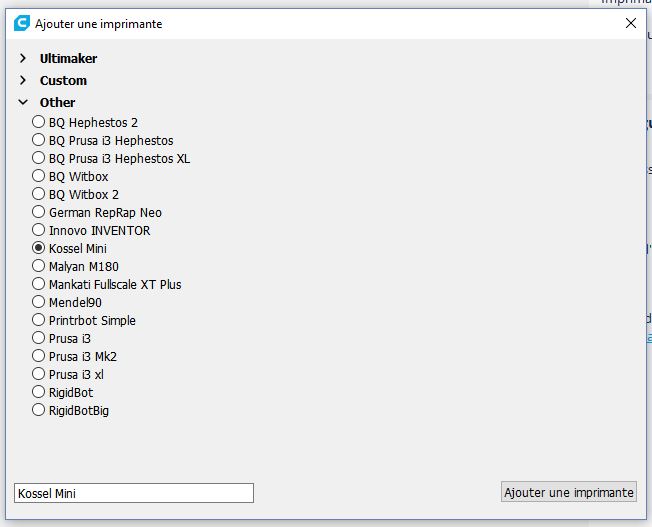Select the Prusa i3 xl option
Screen dimensions: 652x527
[x=38, y=374]
